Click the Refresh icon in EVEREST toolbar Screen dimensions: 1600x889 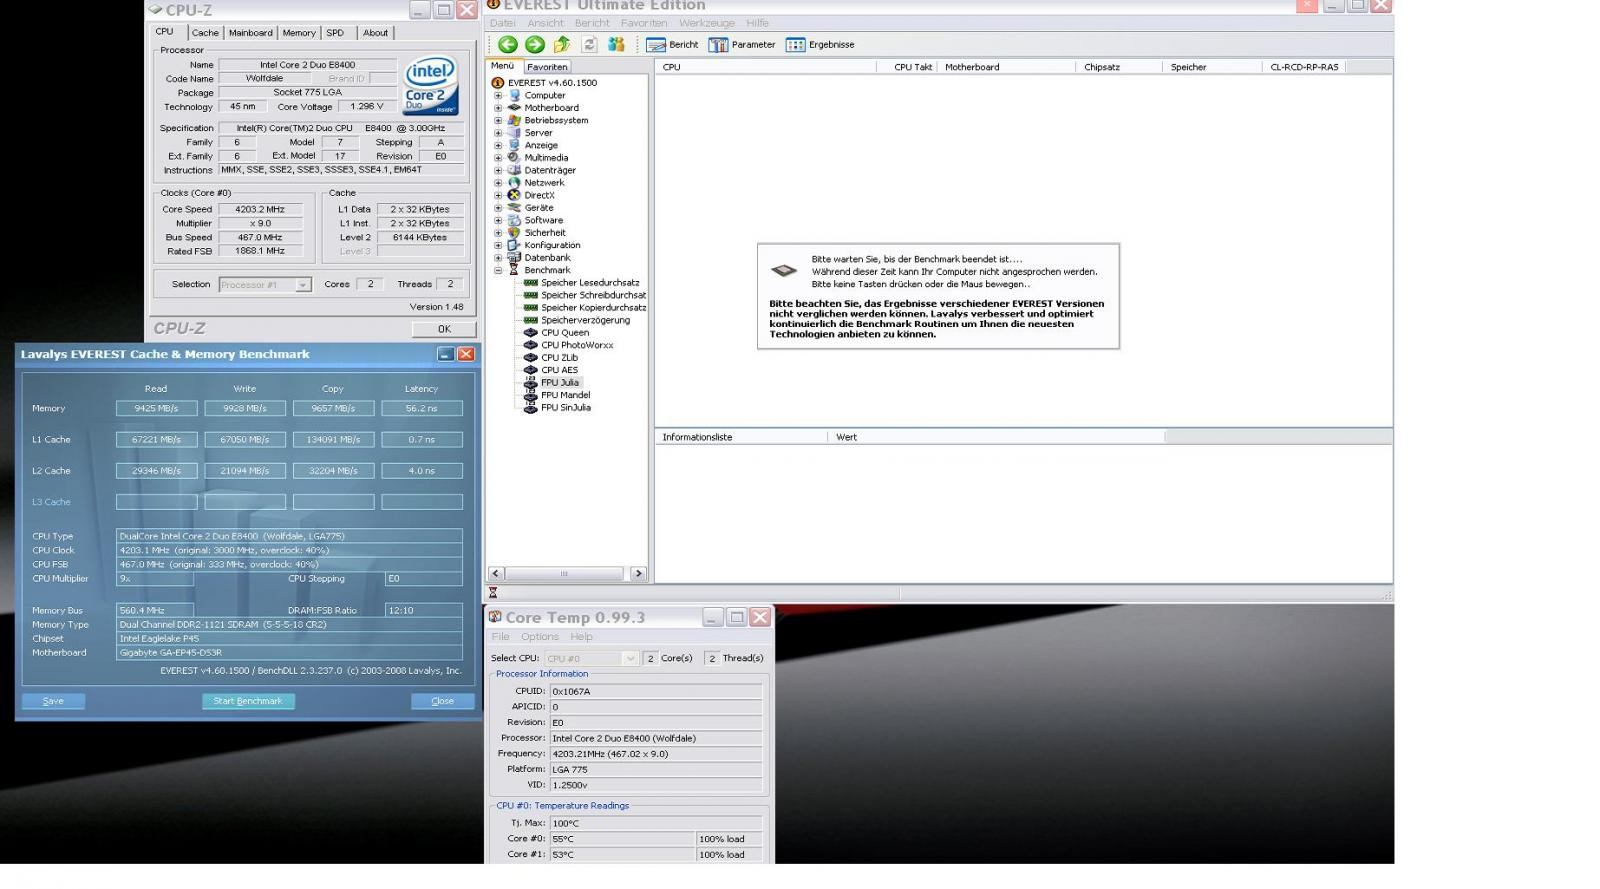589,44
